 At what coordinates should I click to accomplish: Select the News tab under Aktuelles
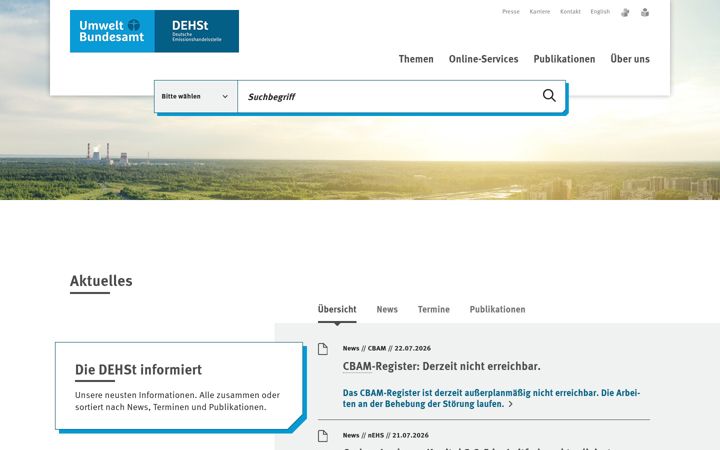[387, 309]
